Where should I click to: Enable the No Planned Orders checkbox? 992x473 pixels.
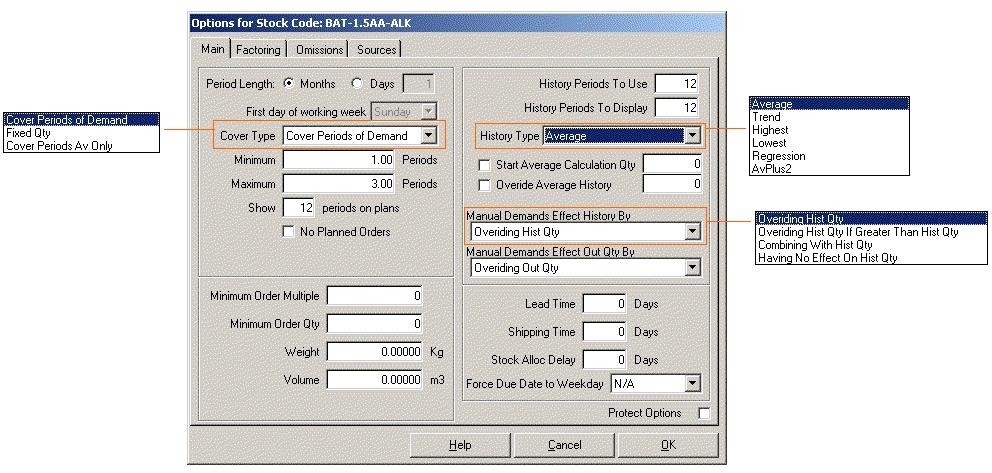290,232
